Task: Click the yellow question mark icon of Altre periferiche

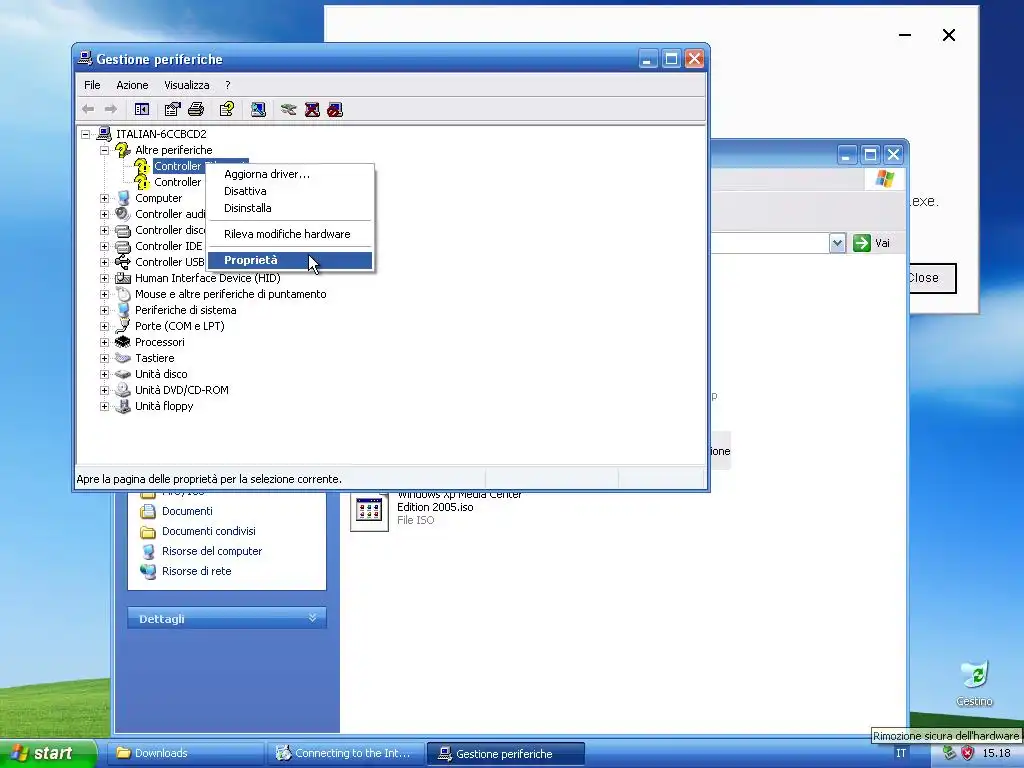Action: [x=123, y=150]
